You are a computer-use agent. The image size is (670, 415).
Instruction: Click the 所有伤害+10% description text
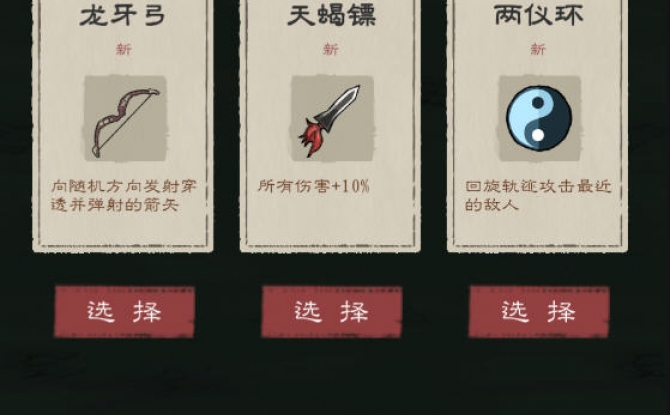(314, 186)
